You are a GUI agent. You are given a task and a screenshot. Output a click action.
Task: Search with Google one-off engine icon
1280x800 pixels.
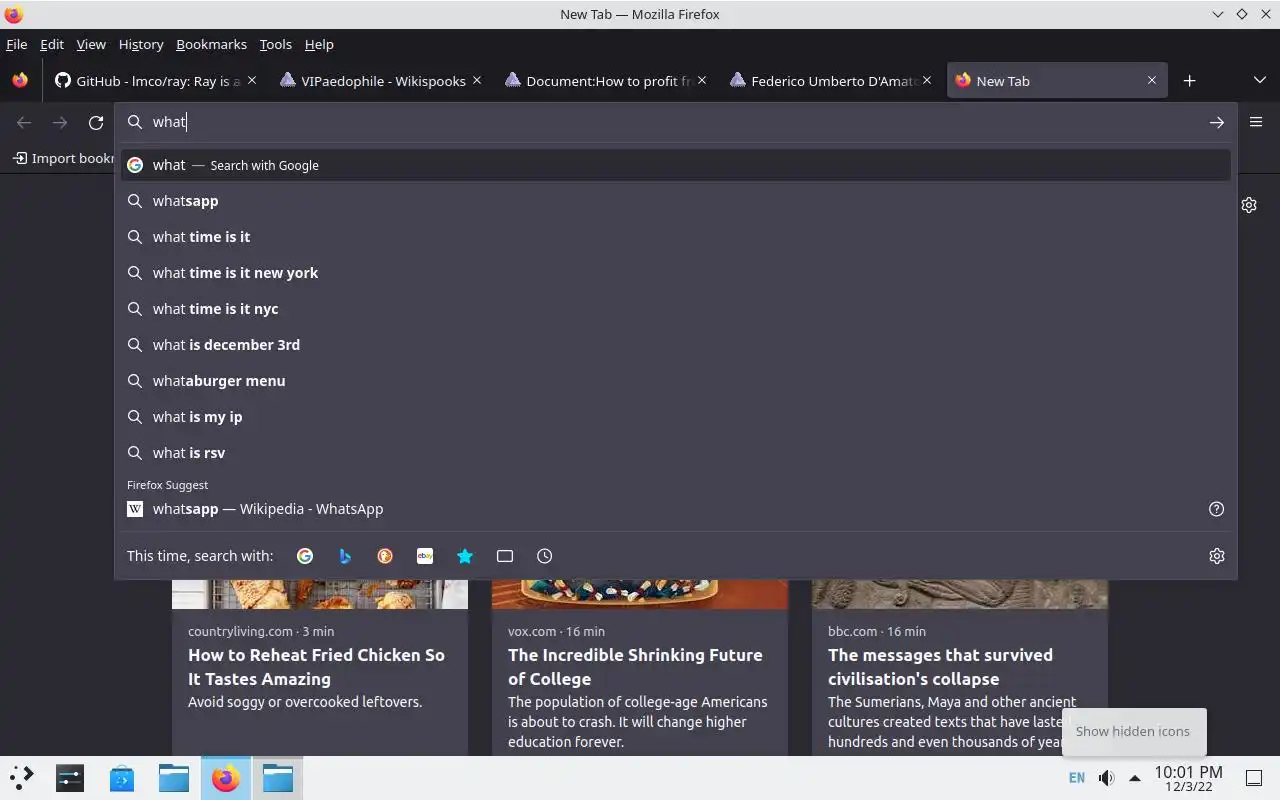(305, 556)
